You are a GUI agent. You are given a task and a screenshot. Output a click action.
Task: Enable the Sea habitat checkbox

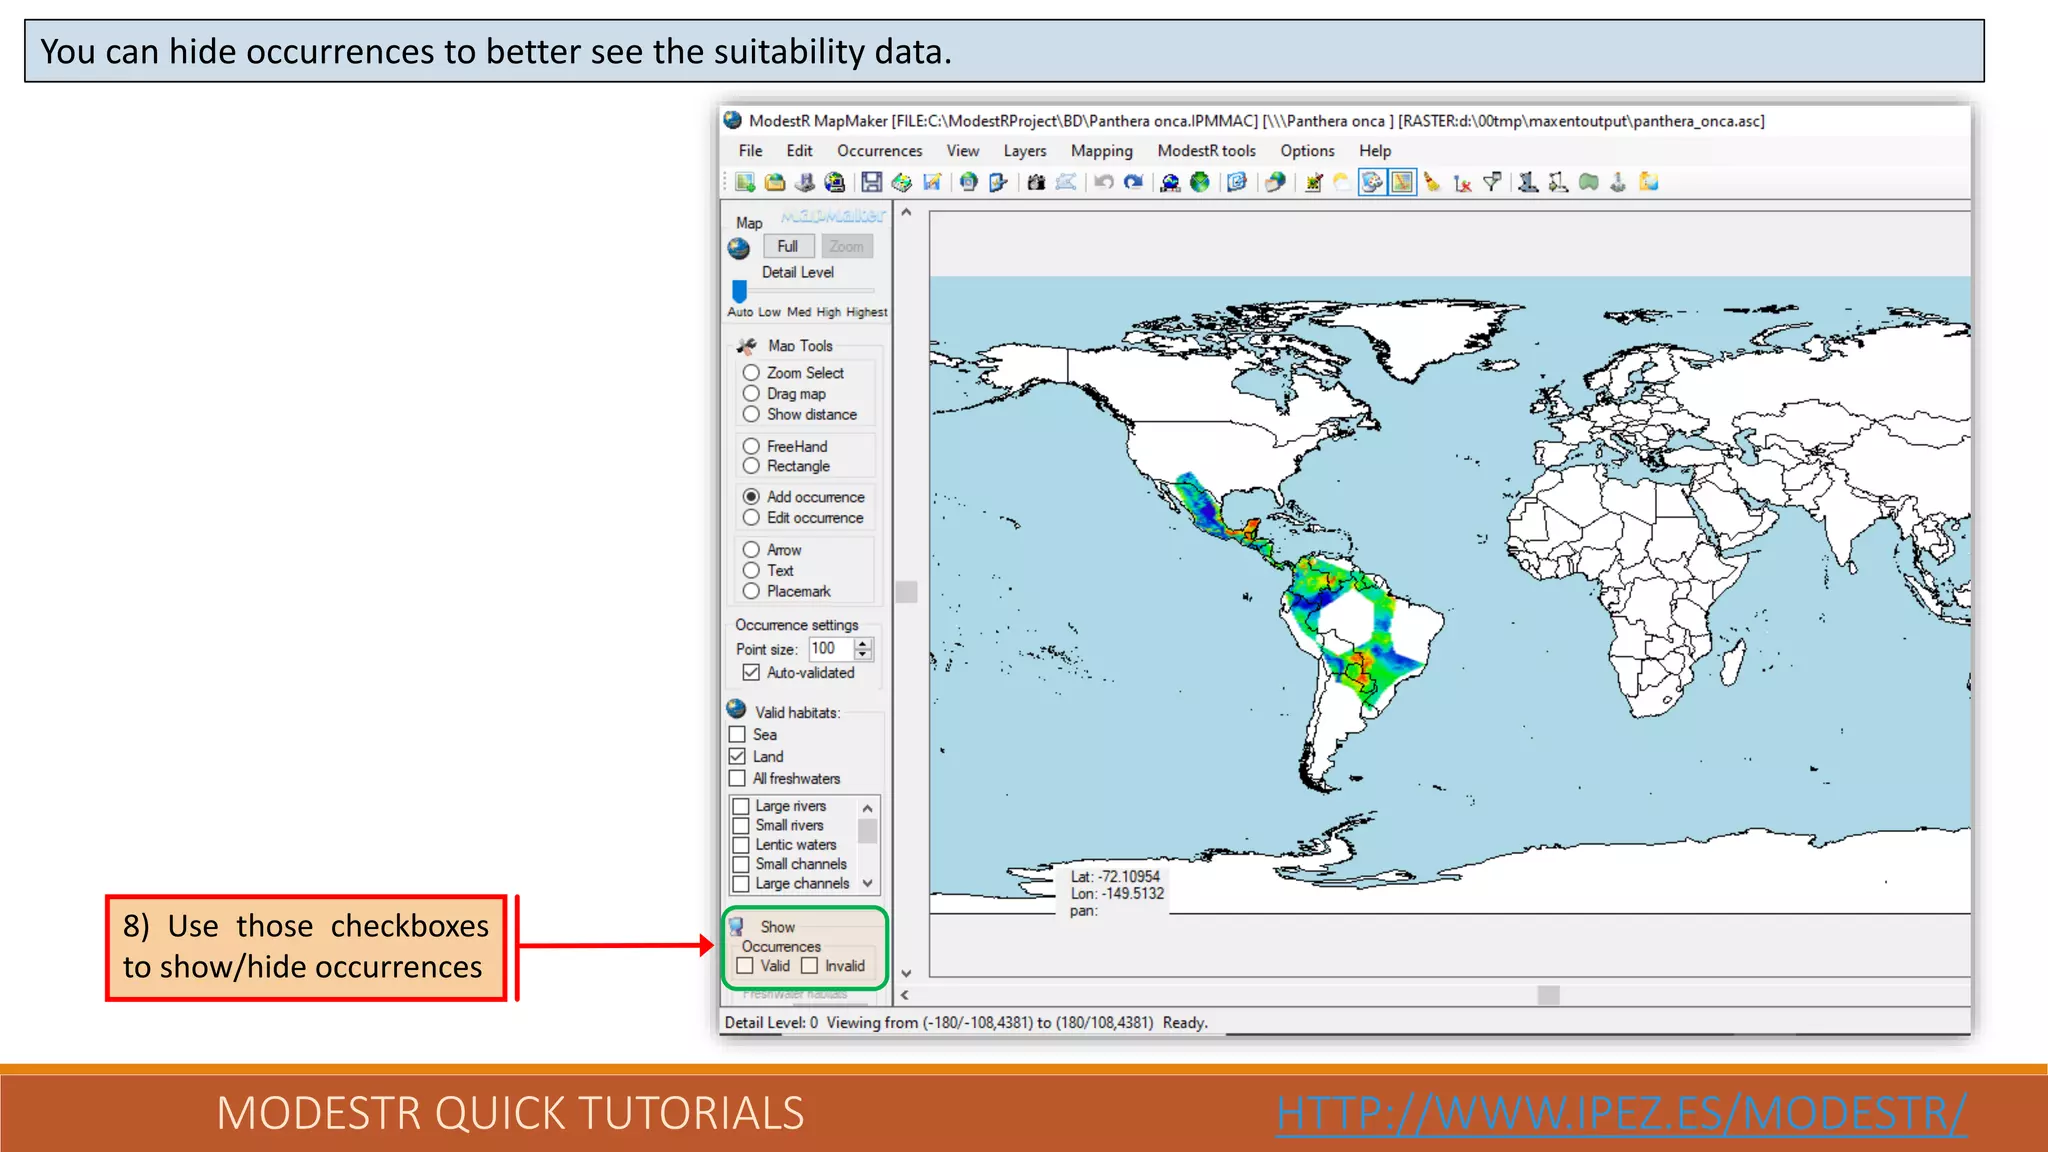pyautogui.click(x=737, y=734)
